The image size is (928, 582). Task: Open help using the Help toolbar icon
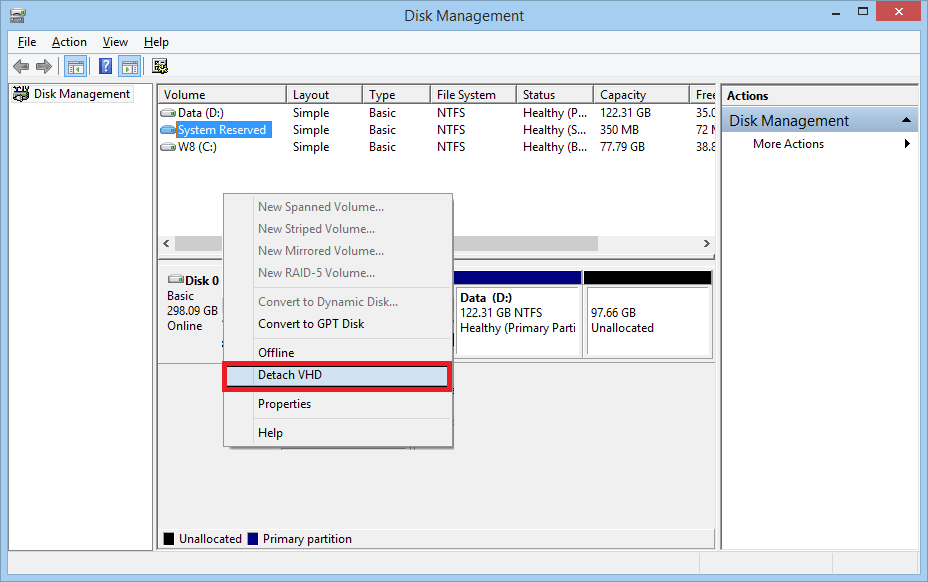(105, 66)
